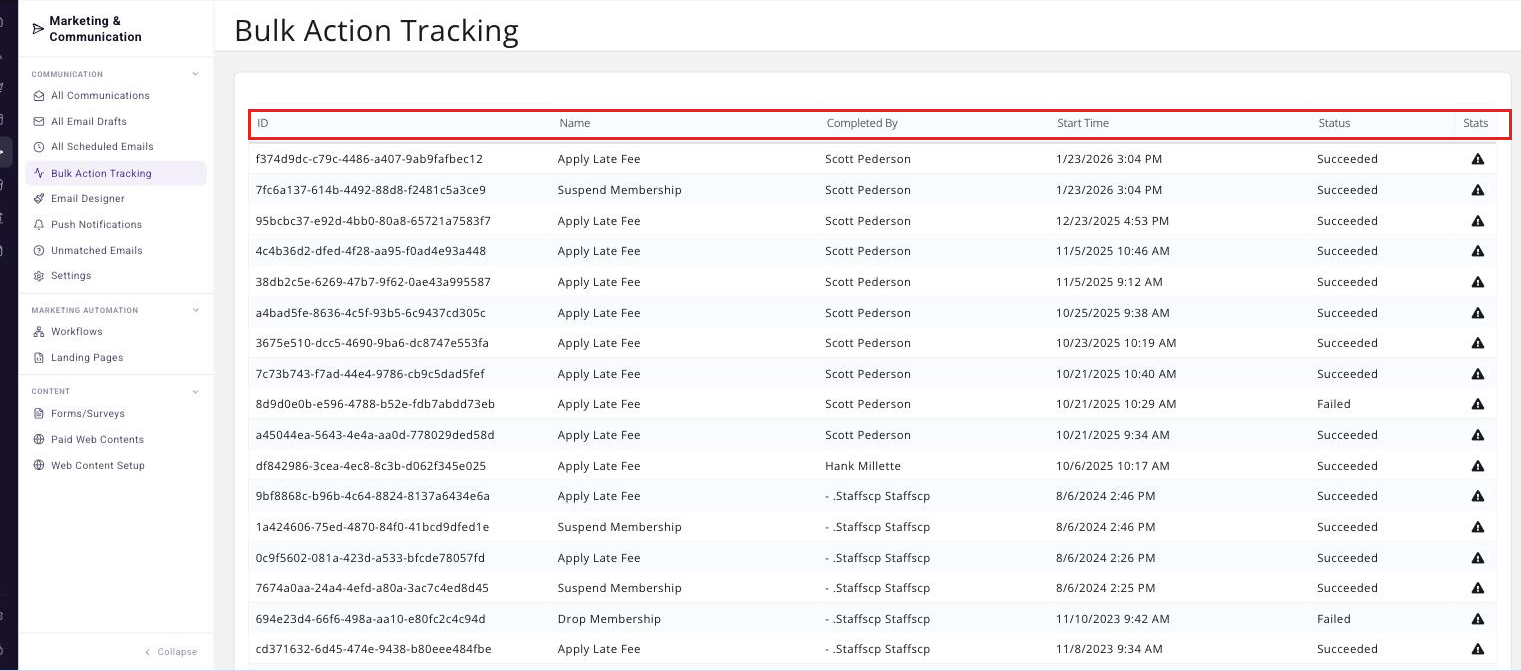Select Drop Membership name cell
This screenshot has height=671, width=1521.
coord(609,619)
